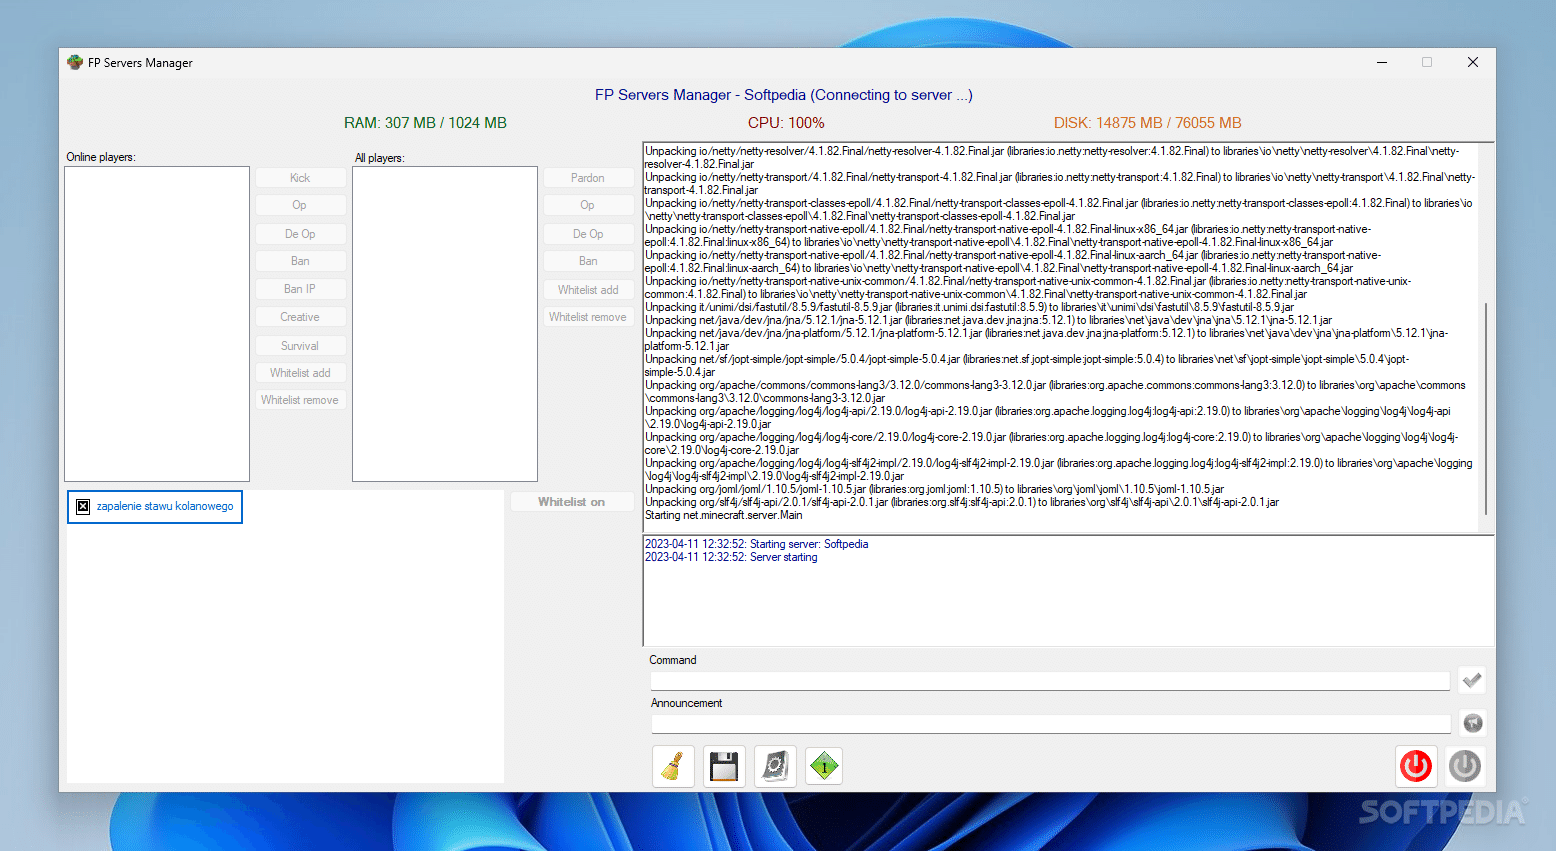Click the DISK: 14875 MB / 76055 MB label

coord(1147,123)
